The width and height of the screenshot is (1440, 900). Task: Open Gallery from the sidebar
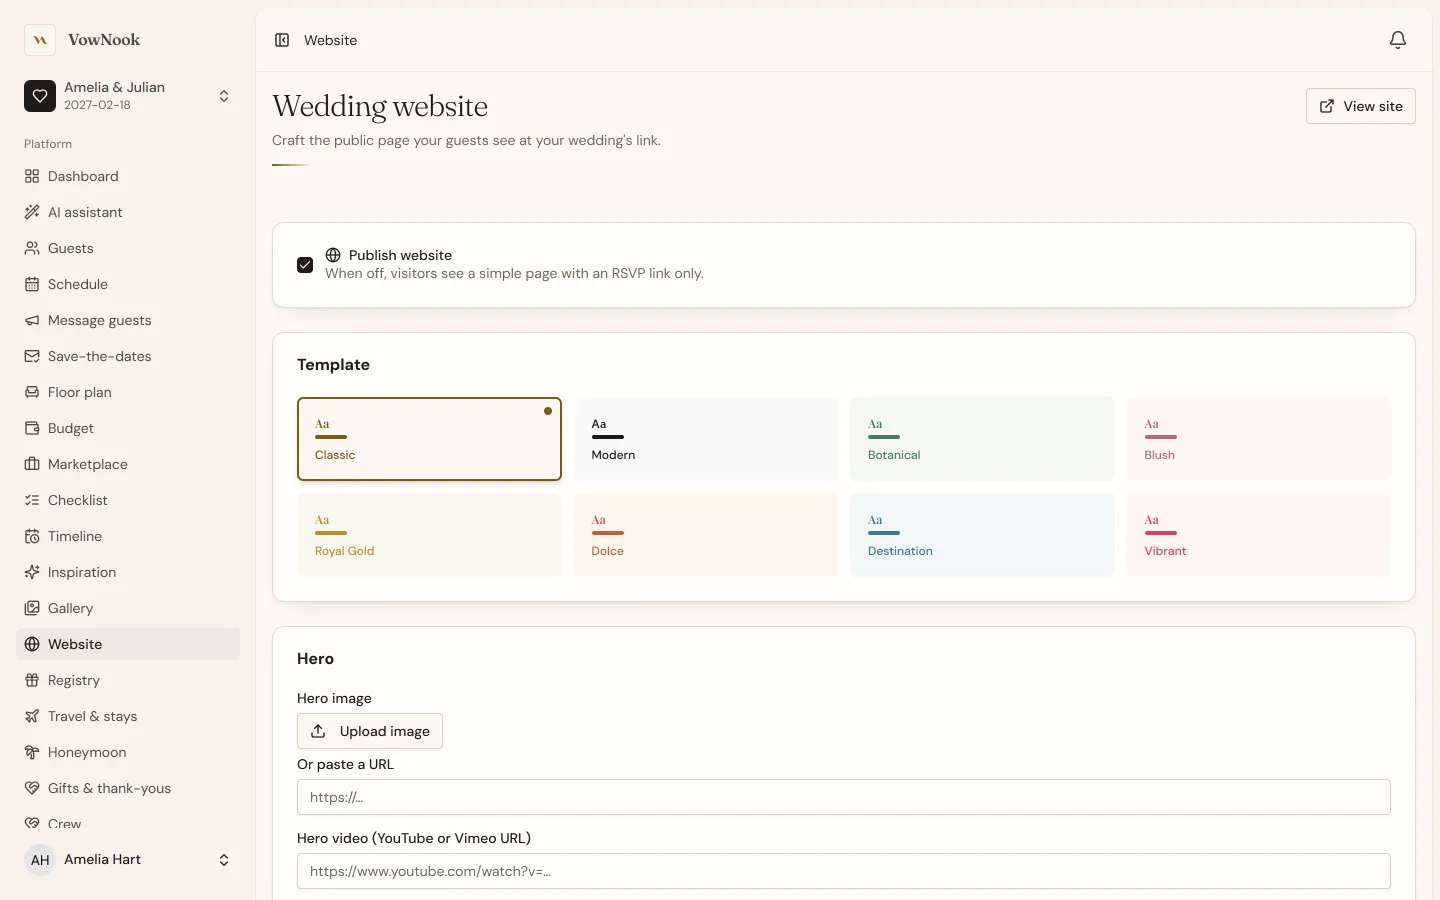coord(128,608)
